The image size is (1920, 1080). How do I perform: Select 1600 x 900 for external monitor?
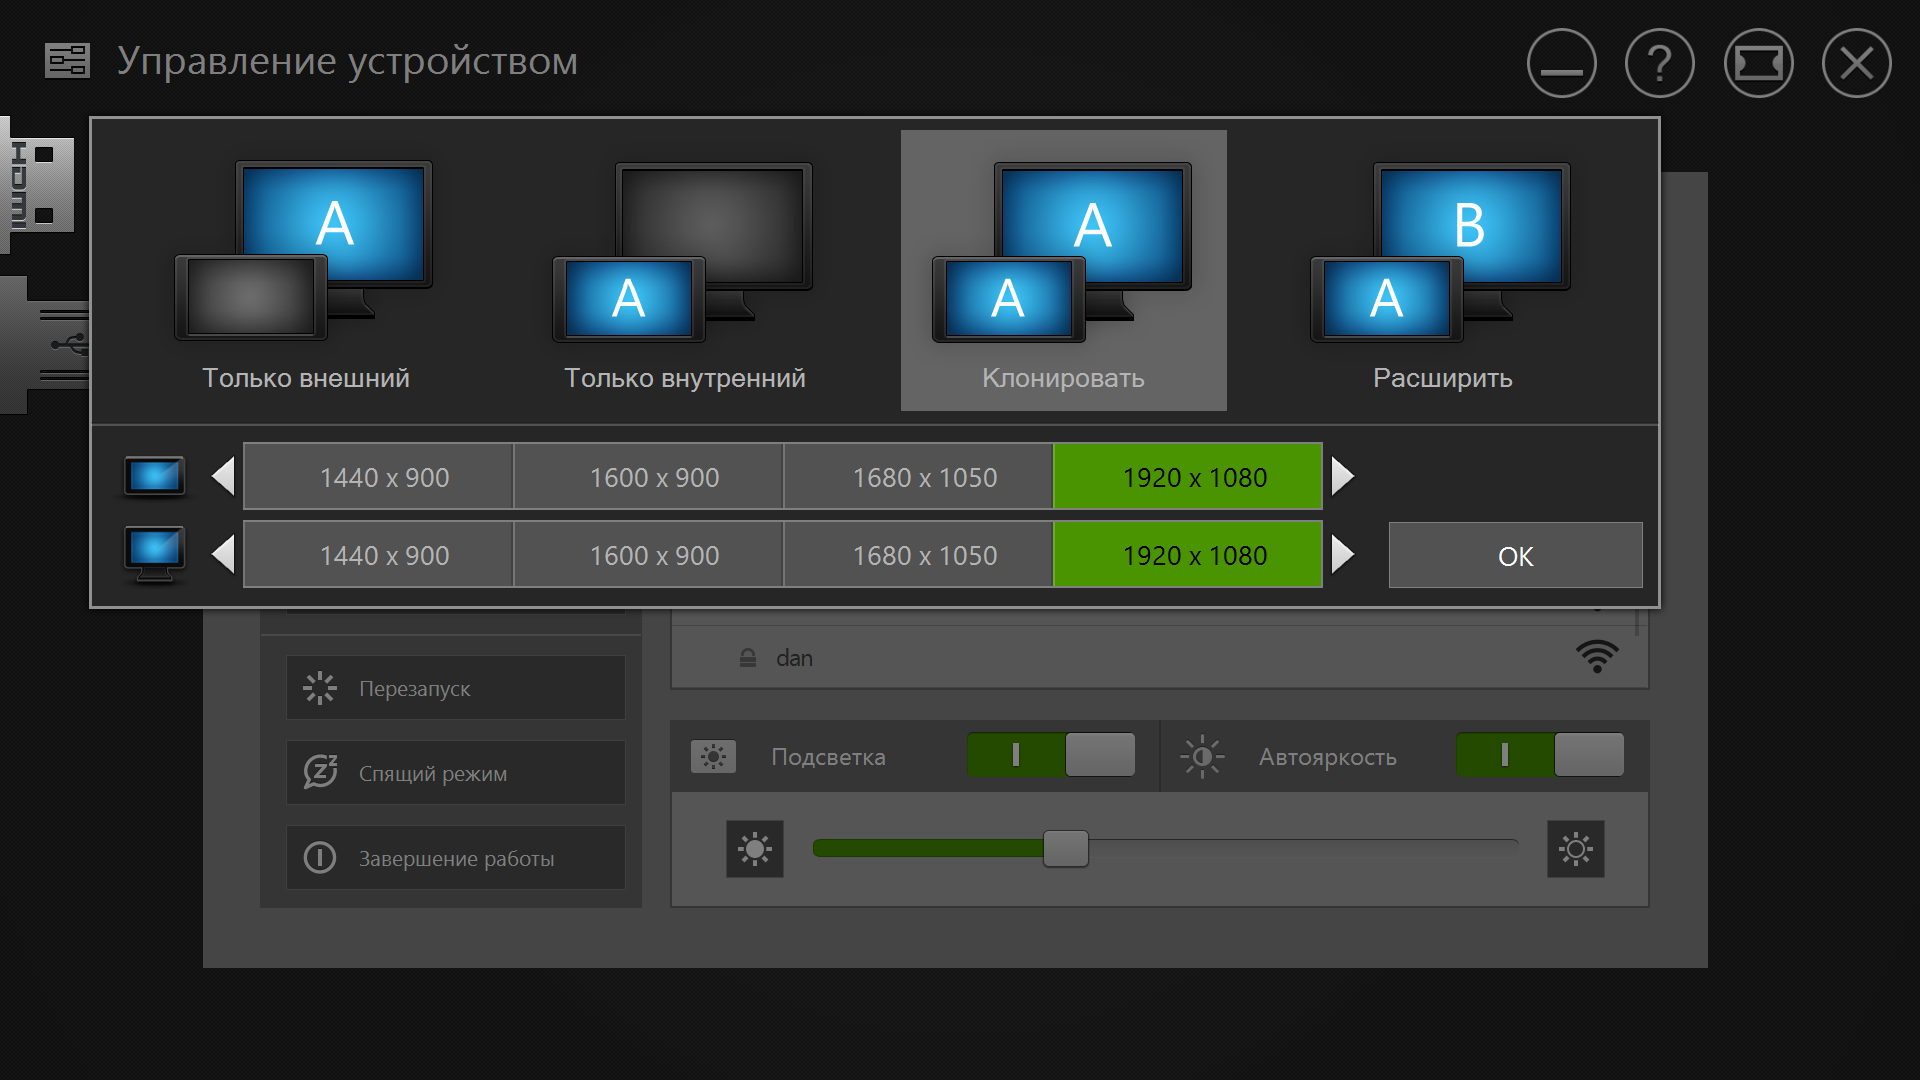pos(654,555)
